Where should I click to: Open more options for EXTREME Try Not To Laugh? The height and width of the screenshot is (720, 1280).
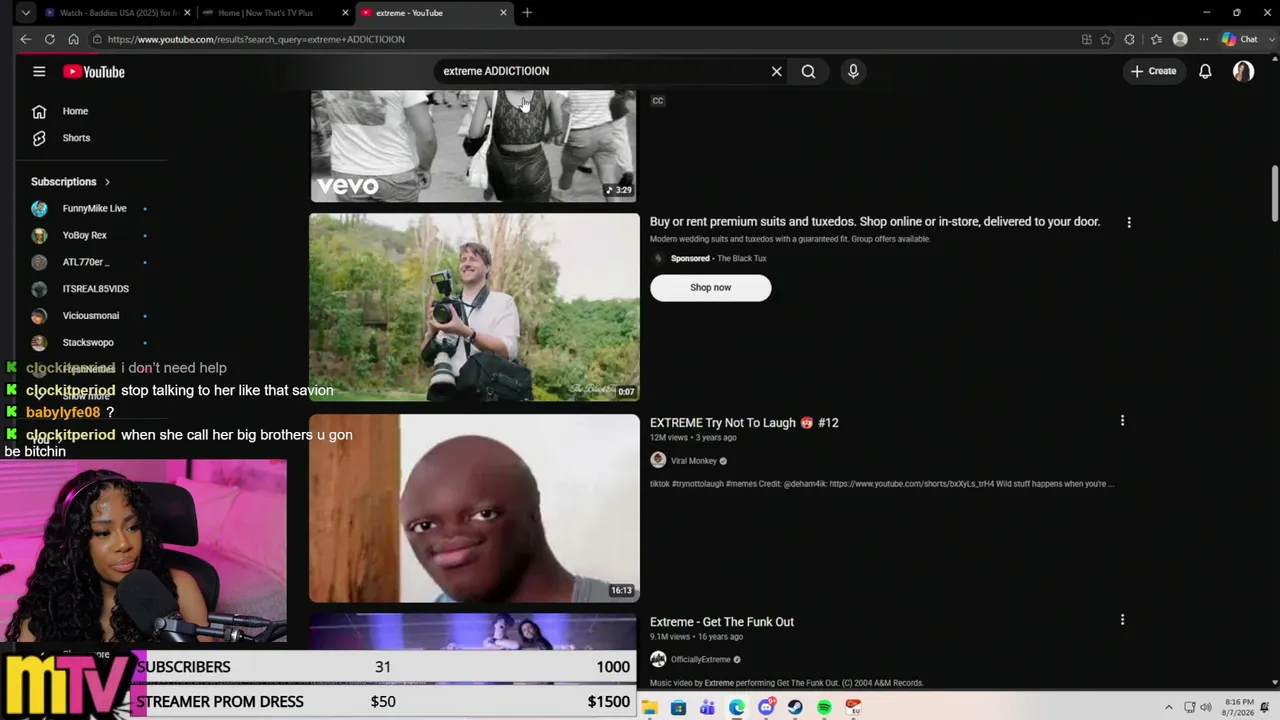click(1122, 421)
